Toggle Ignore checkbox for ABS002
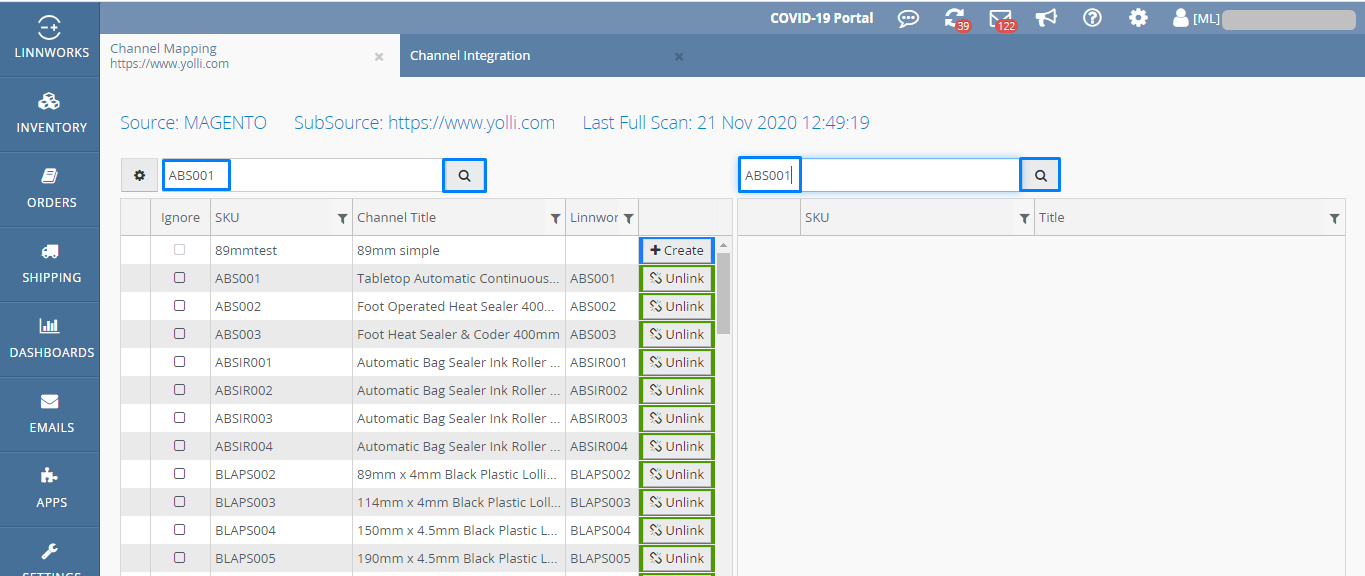1365x576 pixels. [x=180, y=306]
